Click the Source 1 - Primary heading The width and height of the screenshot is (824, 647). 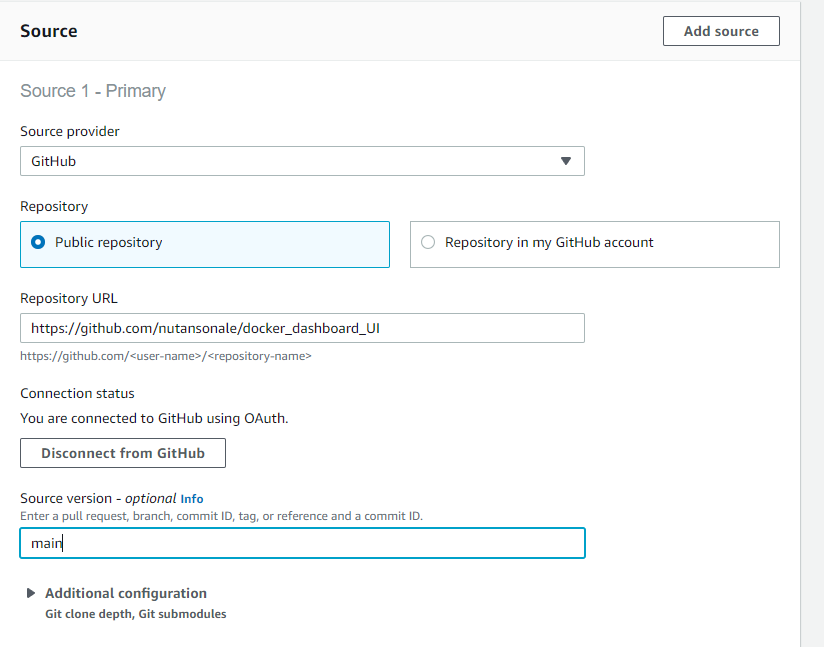[93, 91]
